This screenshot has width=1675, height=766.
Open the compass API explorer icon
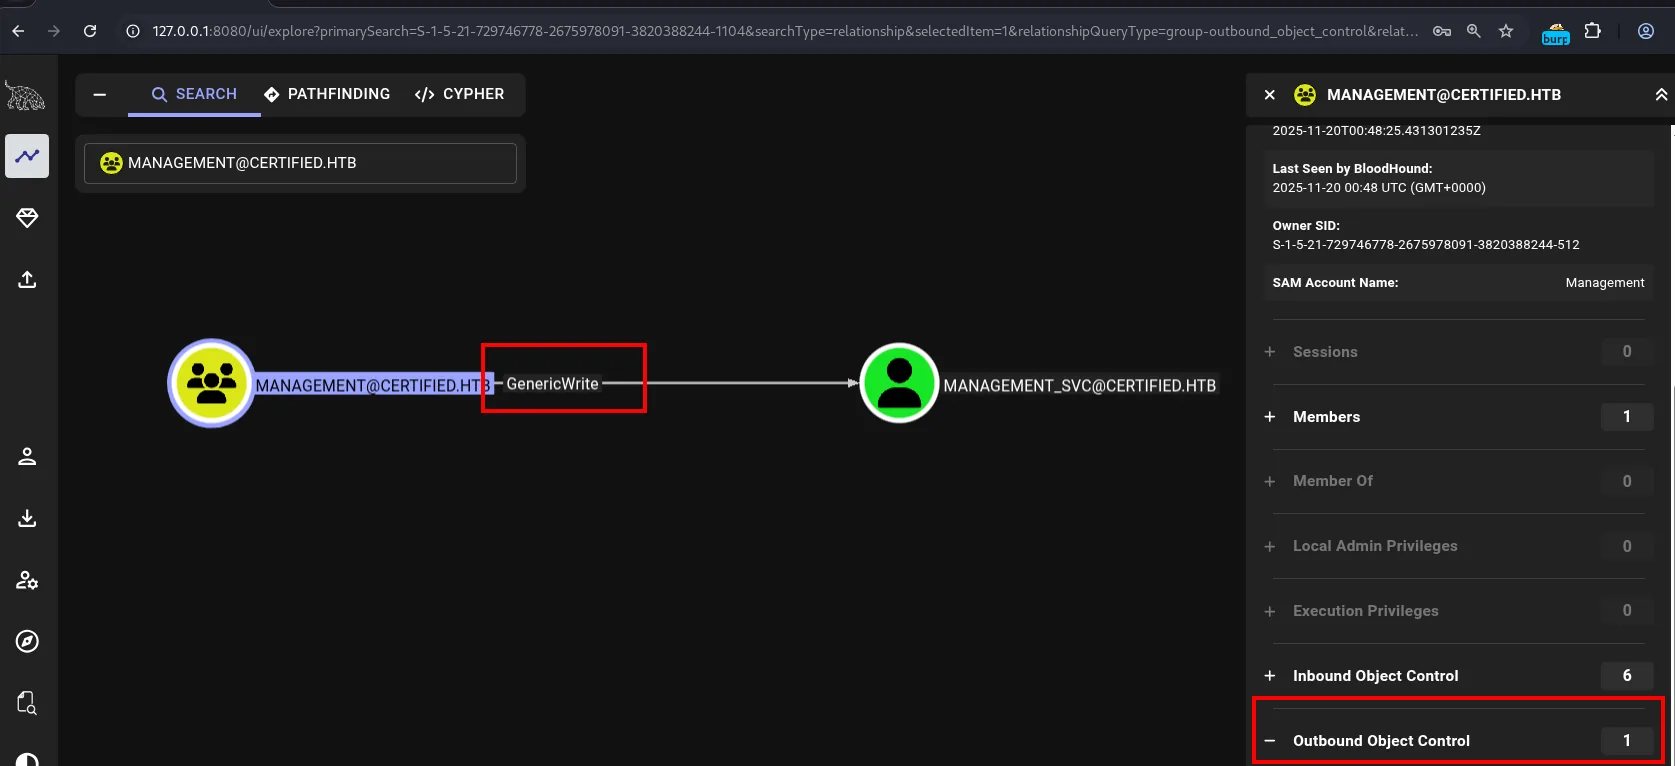(27, 641)
